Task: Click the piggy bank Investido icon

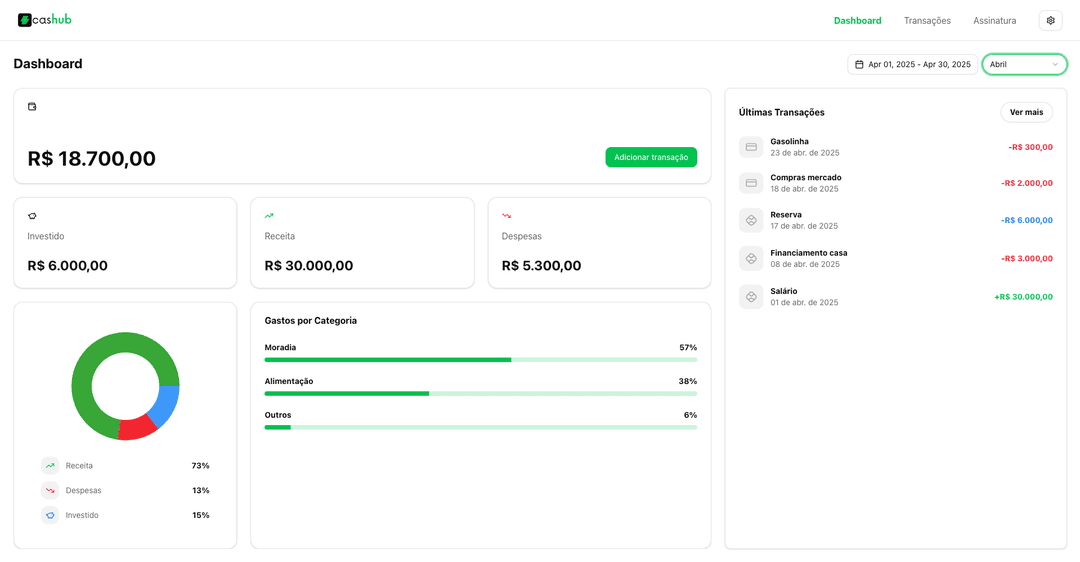Action: 32,216
